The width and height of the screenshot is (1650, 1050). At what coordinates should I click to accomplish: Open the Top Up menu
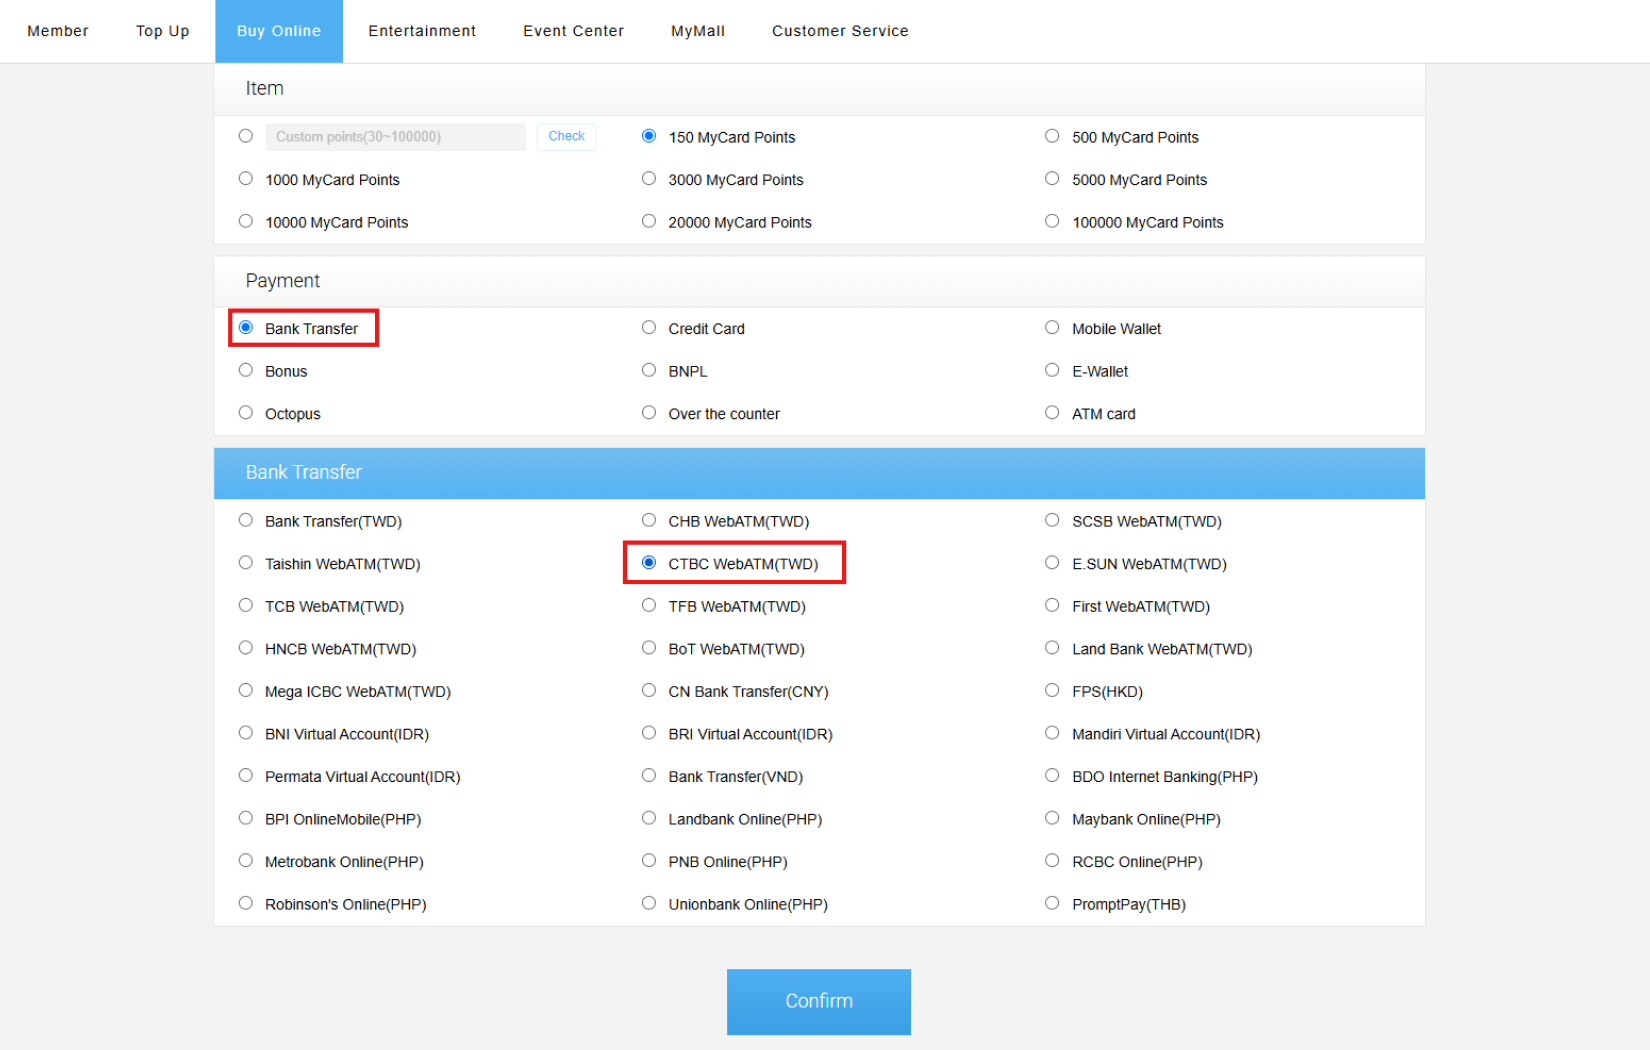pos(163,31)
